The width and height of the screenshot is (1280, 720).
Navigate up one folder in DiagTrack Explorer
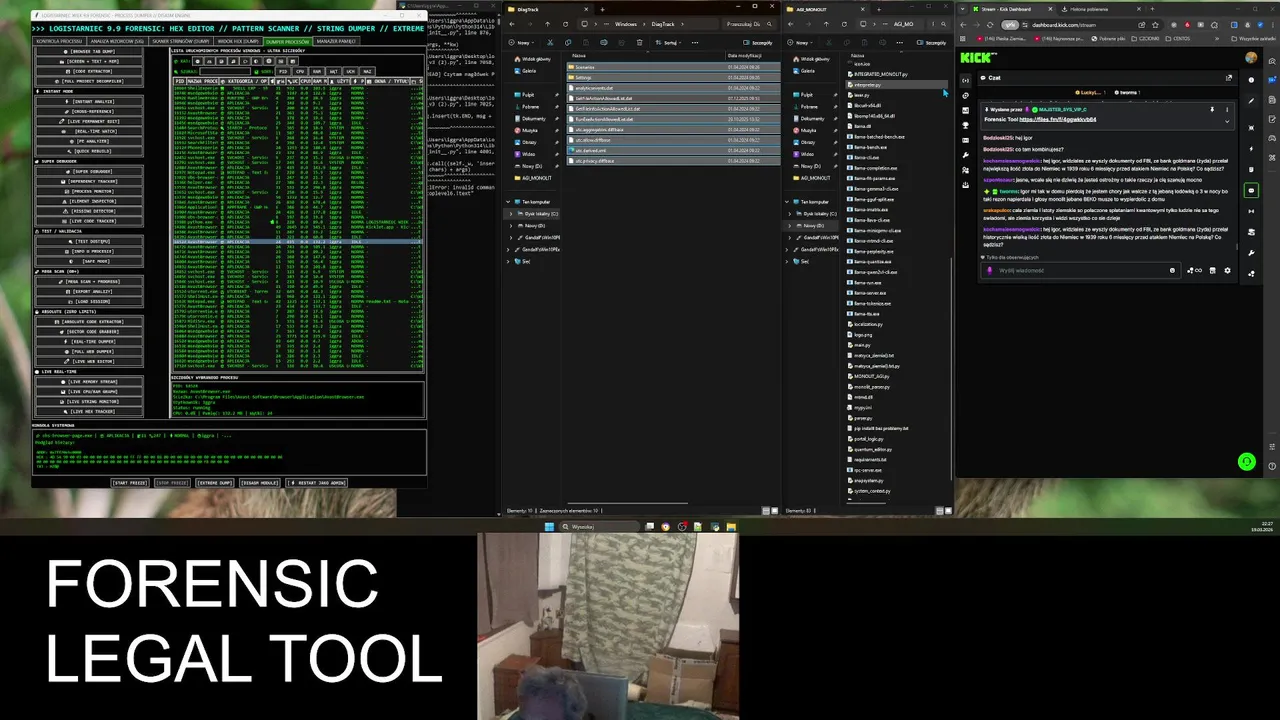click(x=547, y=24)
